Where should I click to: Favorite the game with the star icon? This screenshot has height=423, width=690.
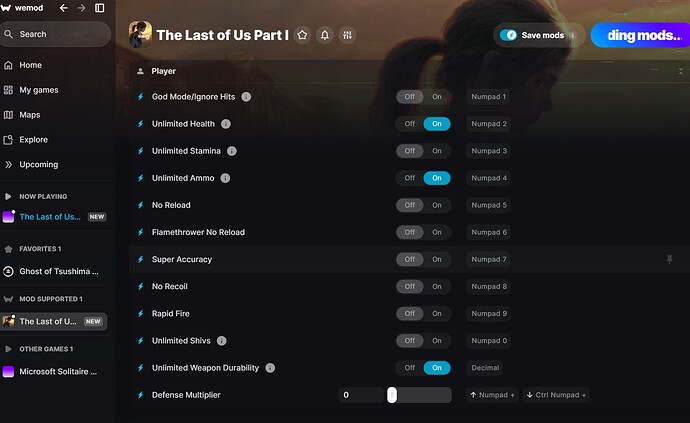303,35
